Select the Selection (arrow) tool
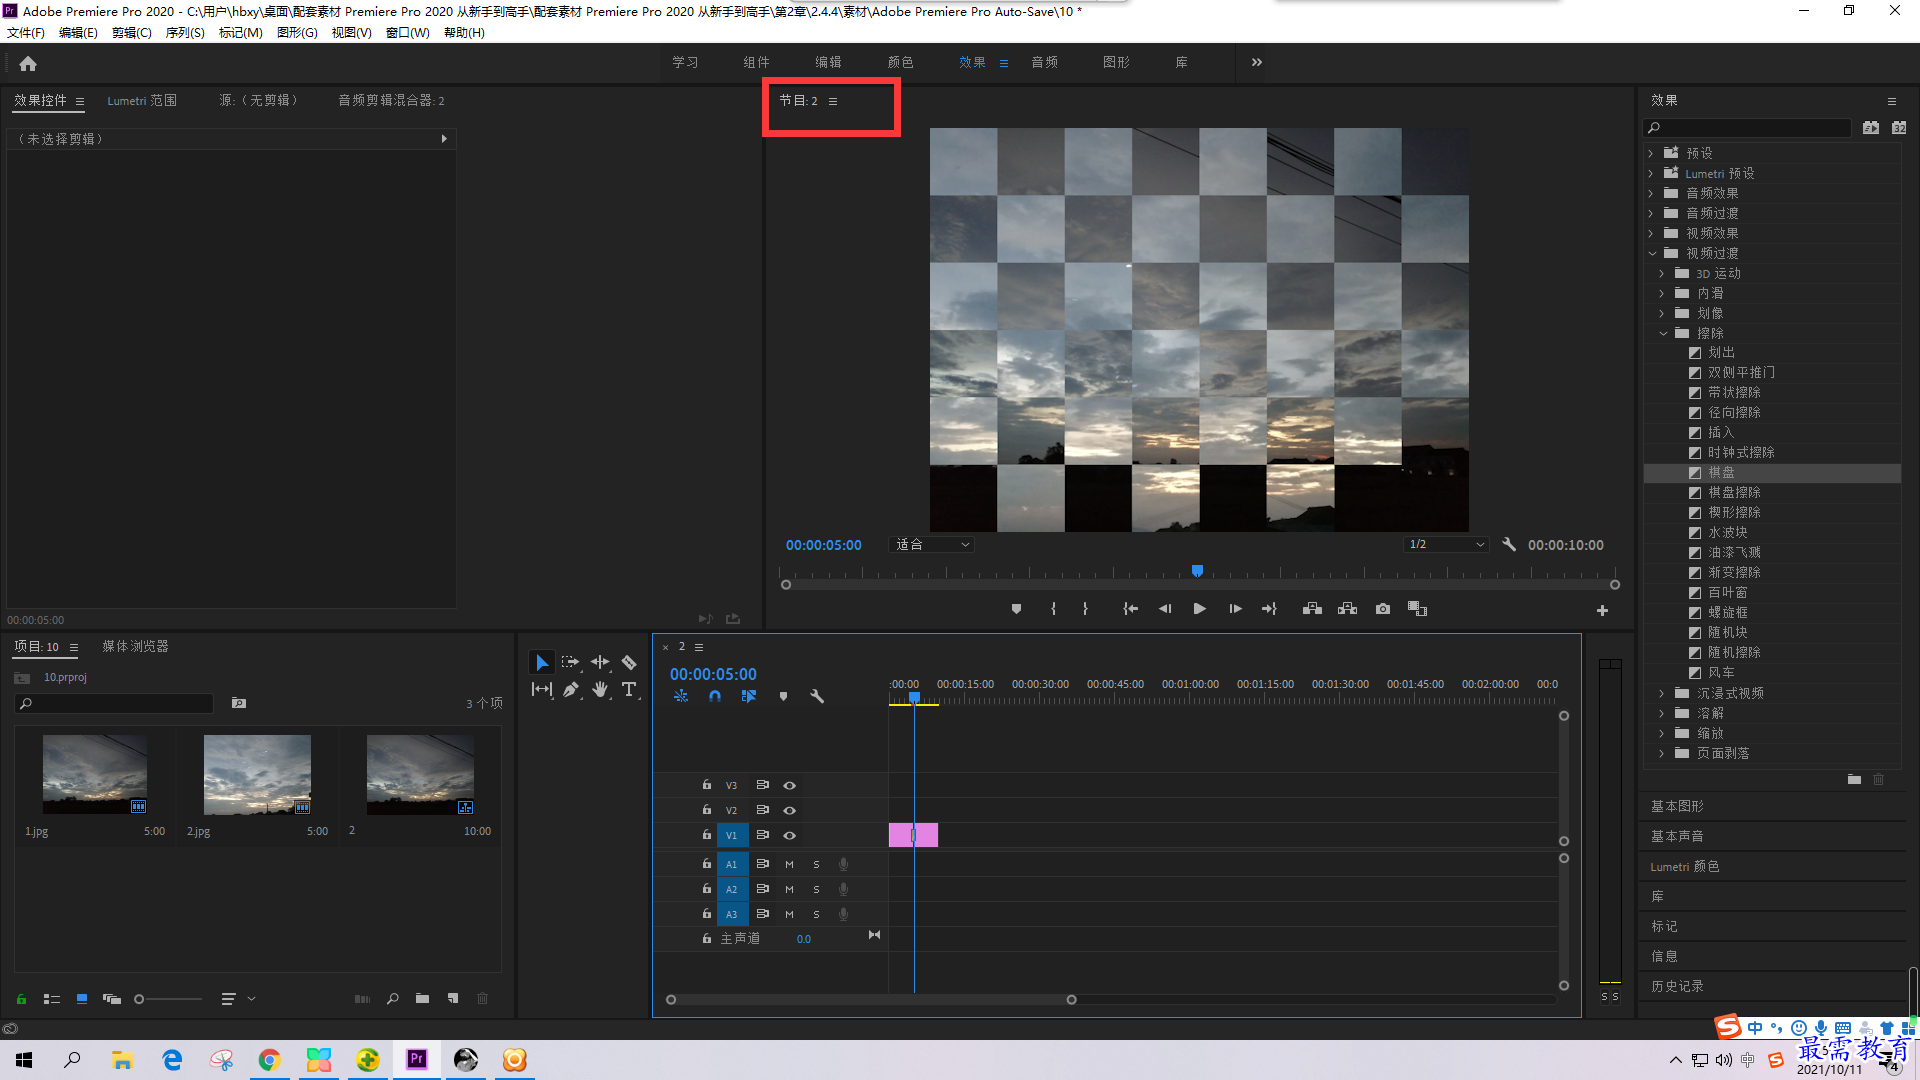1920x1080 pixels. click(x=541, y=662)
